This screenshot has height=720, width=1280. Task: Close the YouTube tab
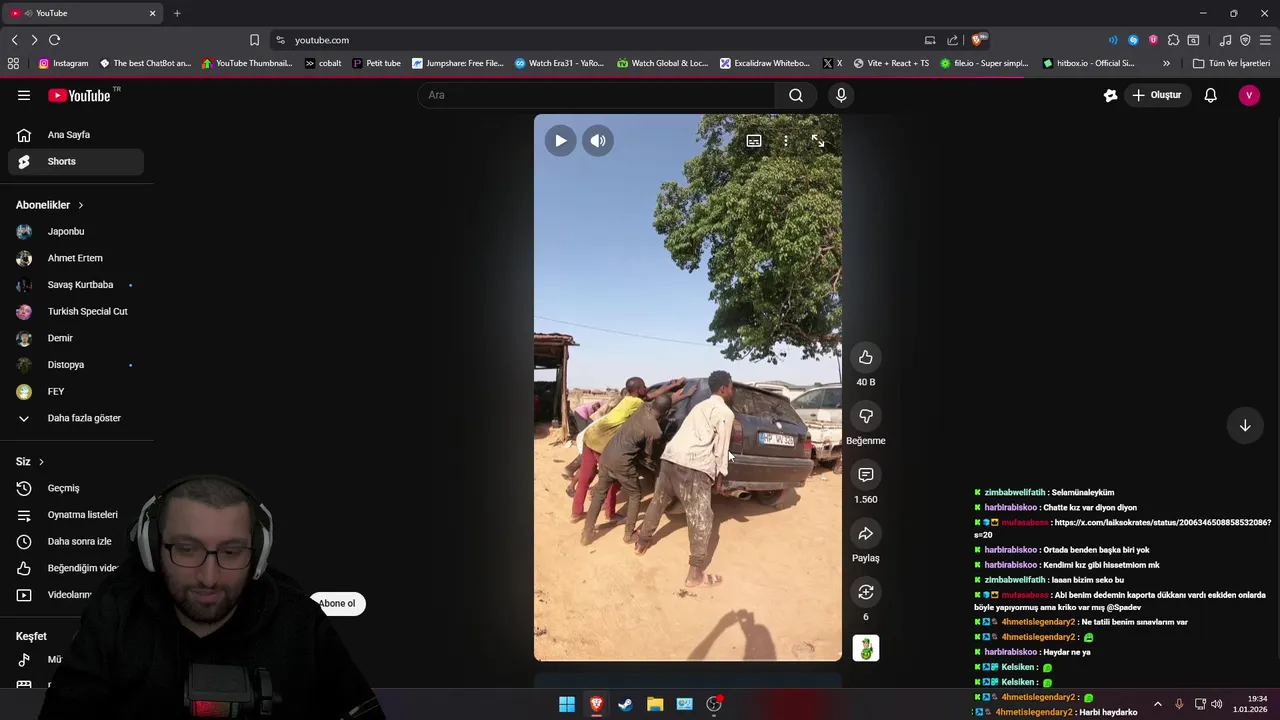point(152,13)
